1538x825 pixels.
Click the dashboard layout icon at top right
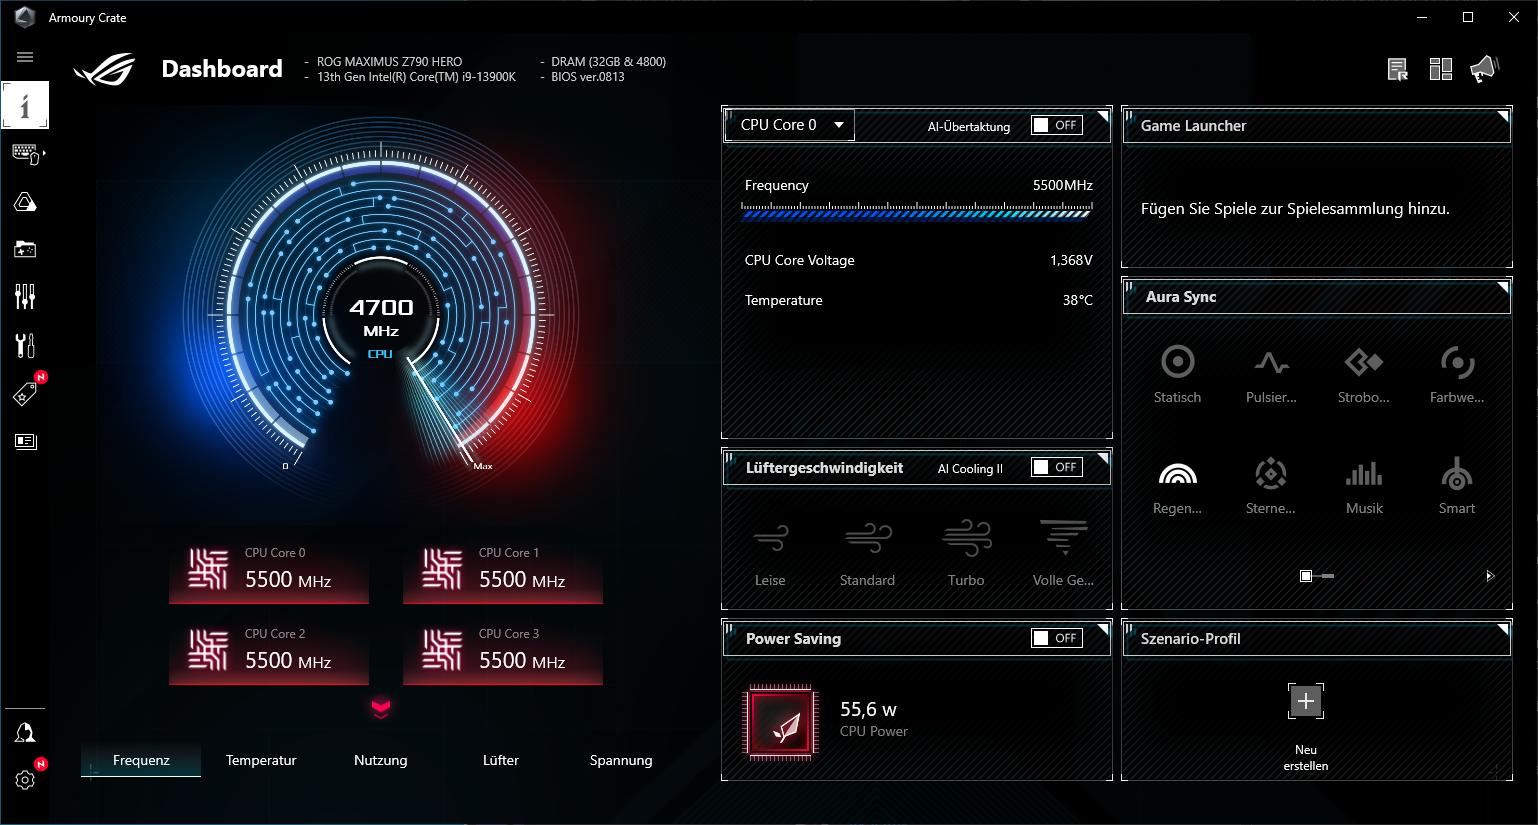coord(1441,69)
